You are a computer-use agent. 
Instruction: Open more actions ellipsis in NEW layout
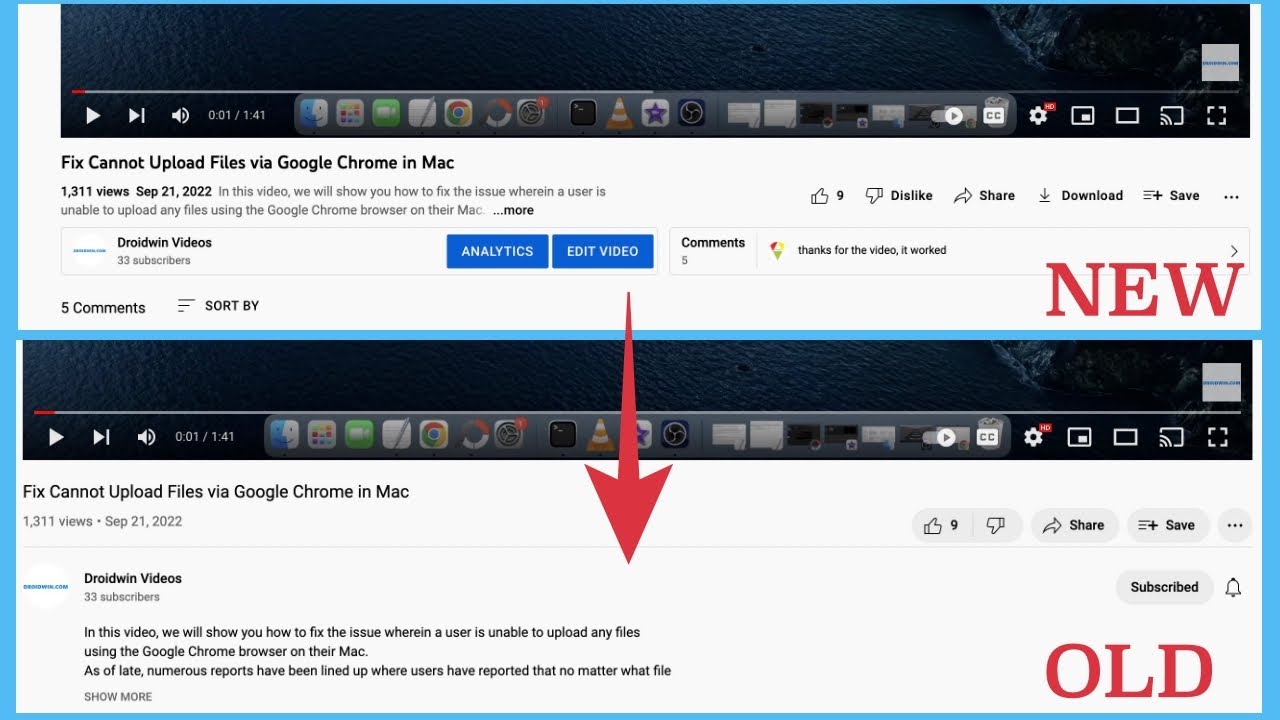coord(1232,197)
